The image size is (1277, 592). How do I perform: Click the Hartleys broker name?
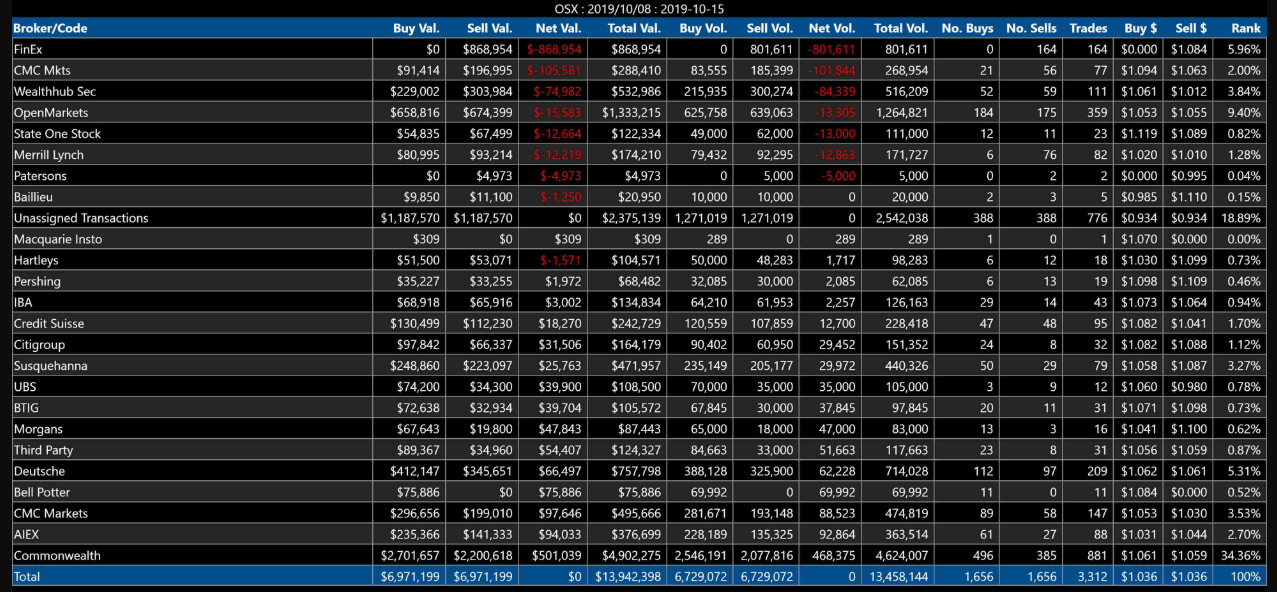coord(36,260)
